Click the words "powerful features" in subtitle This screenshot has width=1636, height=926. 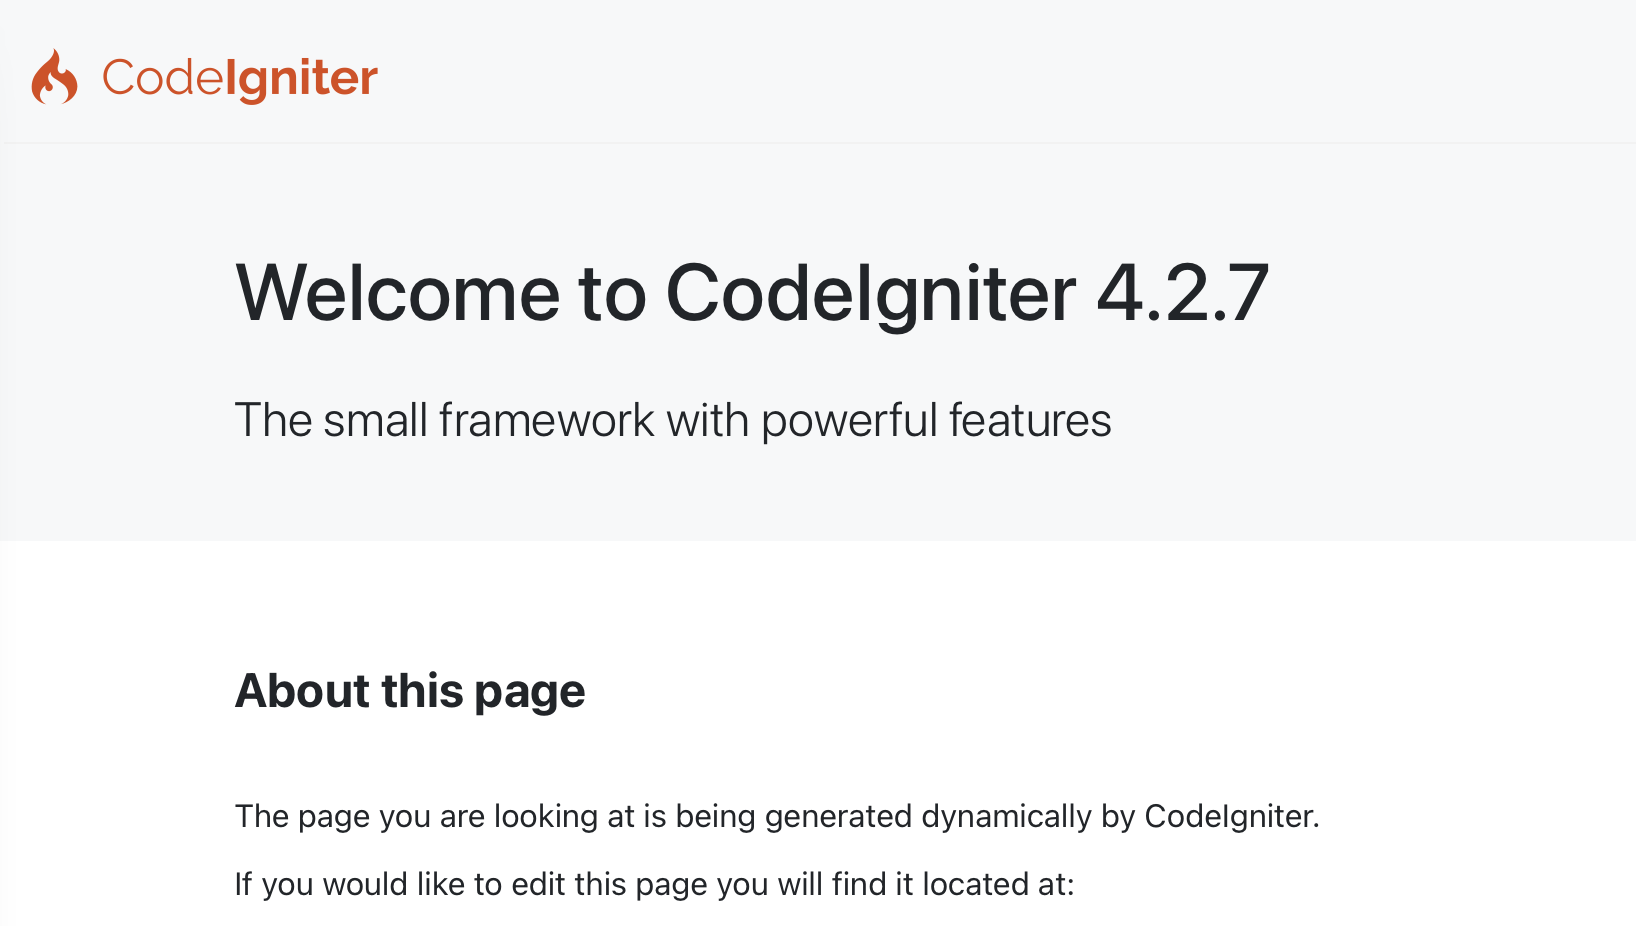coord(936,420)
